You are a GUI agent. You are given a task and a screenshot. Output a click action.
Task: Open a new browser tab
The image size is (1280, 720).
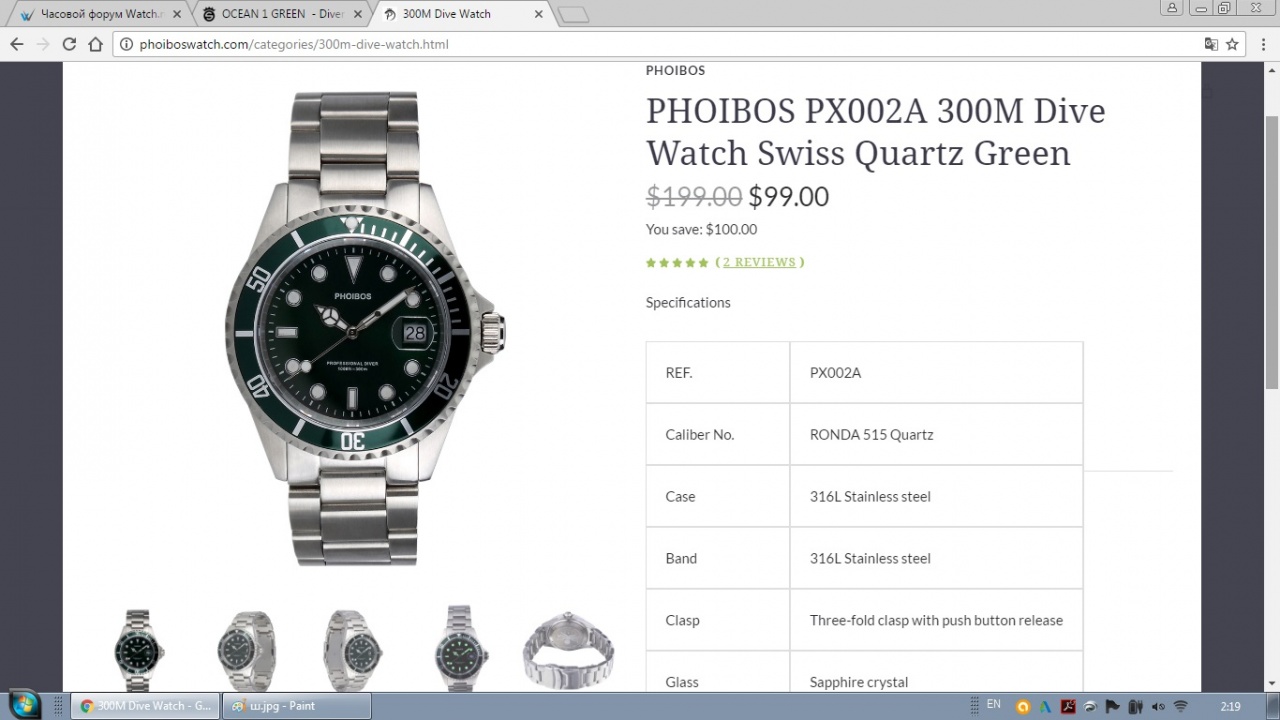(573, 14)
